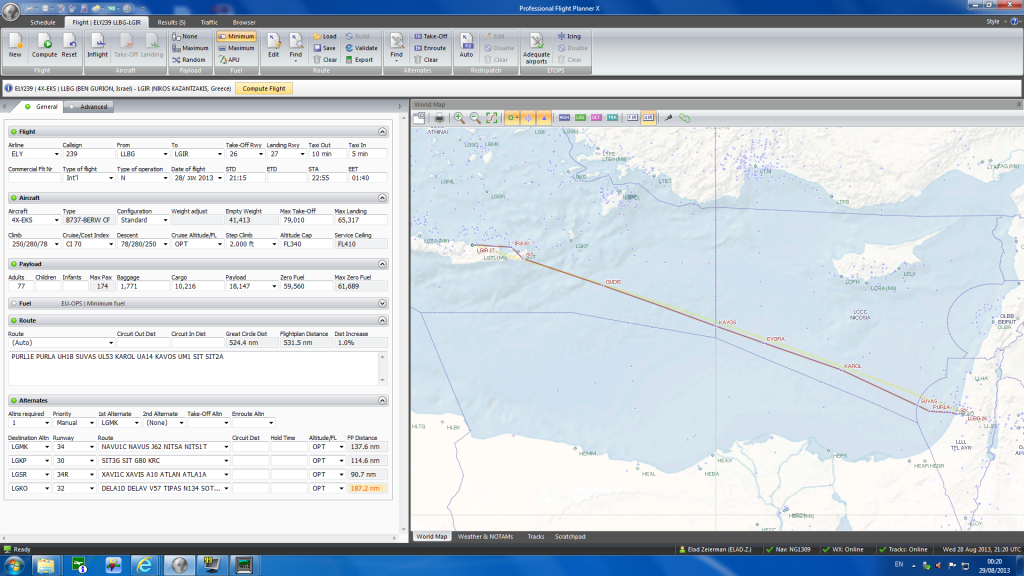
Task: Click the Adequate airports ETOPS icon
Action: 536,47
